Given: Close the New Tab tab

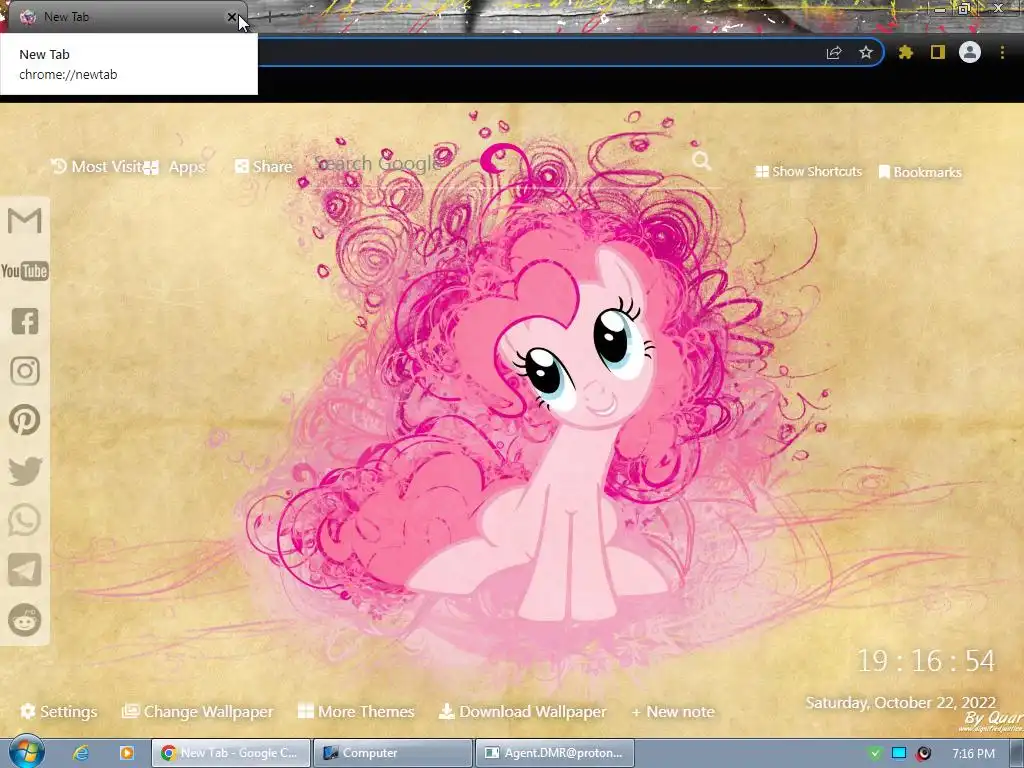Looking at the screenshot, I should pyautogui.click(x=232, y=17).
